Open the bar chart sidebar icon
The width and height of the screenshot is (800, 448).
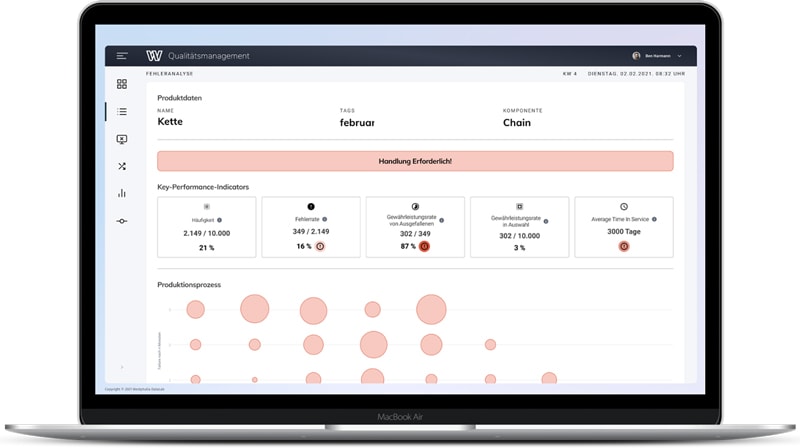coord(121,193)
